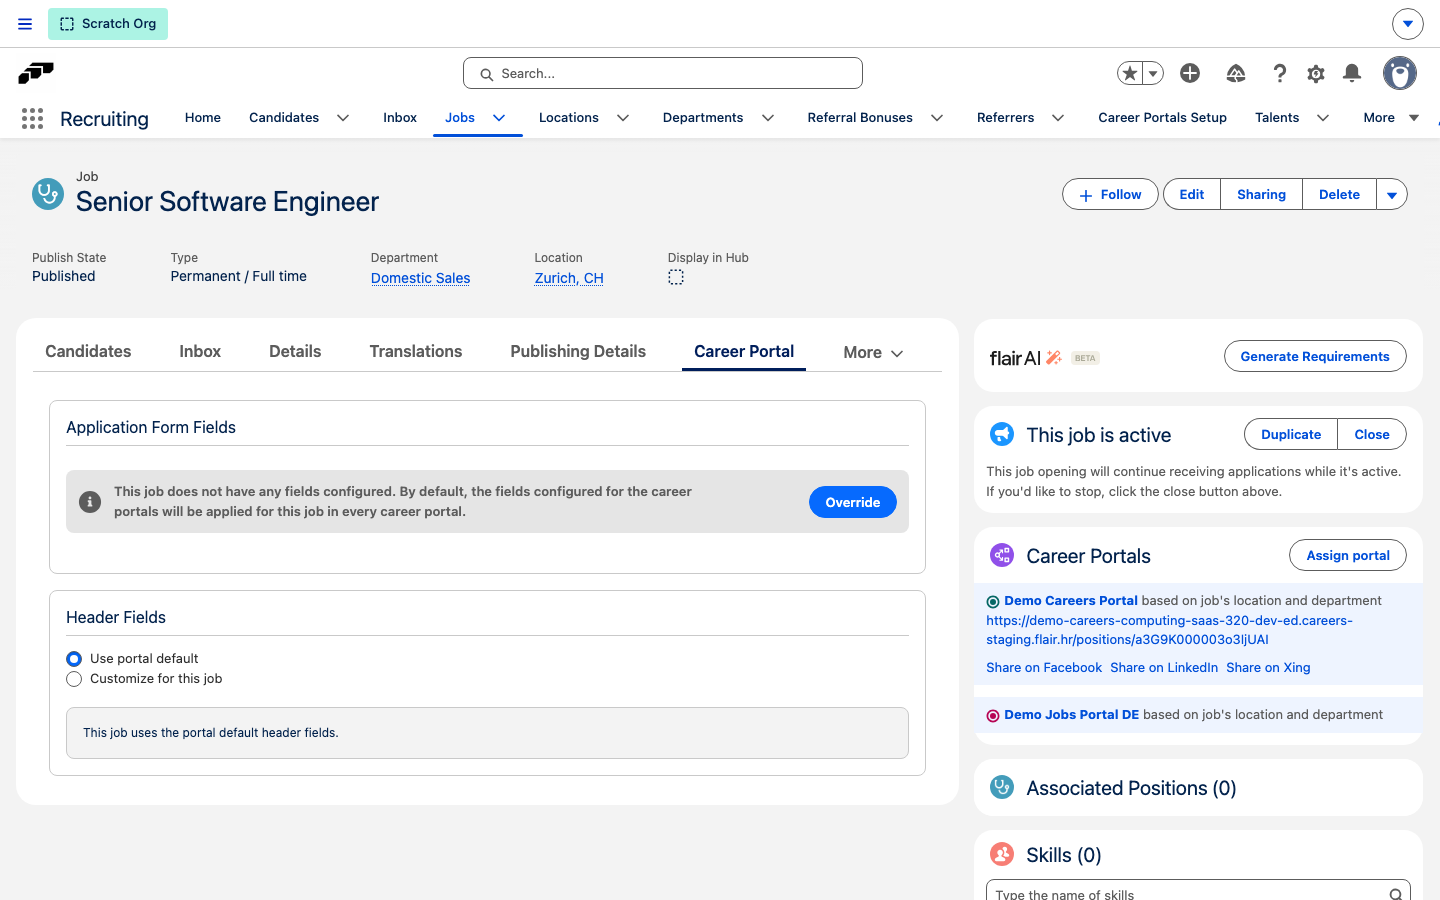Expand the Jobs nav dropdown chevron
The width and height of the screenshot is (1440, 900).
(499, 118)
